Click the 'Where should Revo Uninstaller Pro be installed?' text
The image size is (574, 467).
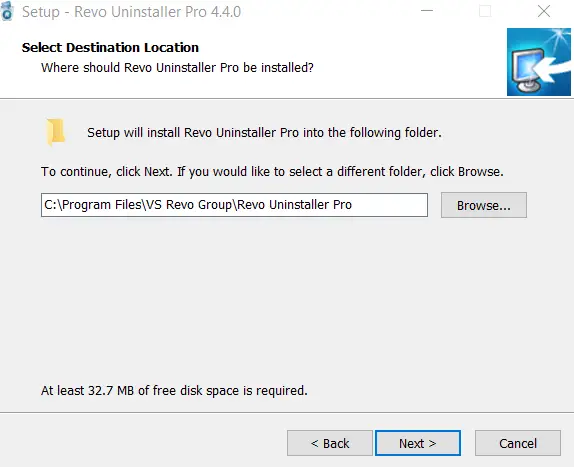pyautogui.click(x=177, y=68)
